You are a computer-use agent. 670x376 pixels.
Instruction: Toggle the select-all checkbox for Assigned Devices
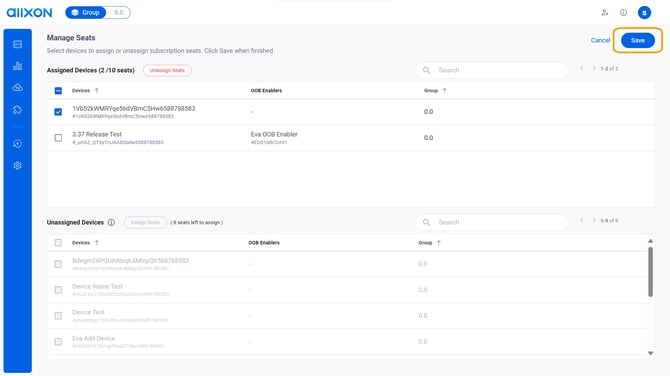pyautogui.click(x=58, y=91)
